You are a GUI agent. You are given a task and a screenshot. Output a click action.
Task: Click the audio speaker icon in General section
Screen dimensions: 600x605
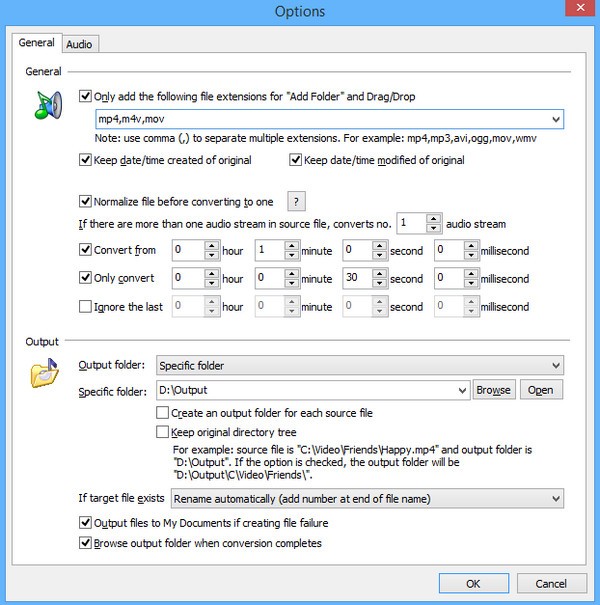click(x=47, y=105)
